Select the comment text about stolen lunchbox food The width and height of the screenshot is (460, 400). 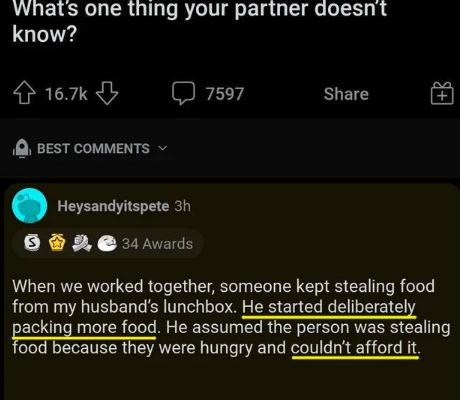[231, 317]
